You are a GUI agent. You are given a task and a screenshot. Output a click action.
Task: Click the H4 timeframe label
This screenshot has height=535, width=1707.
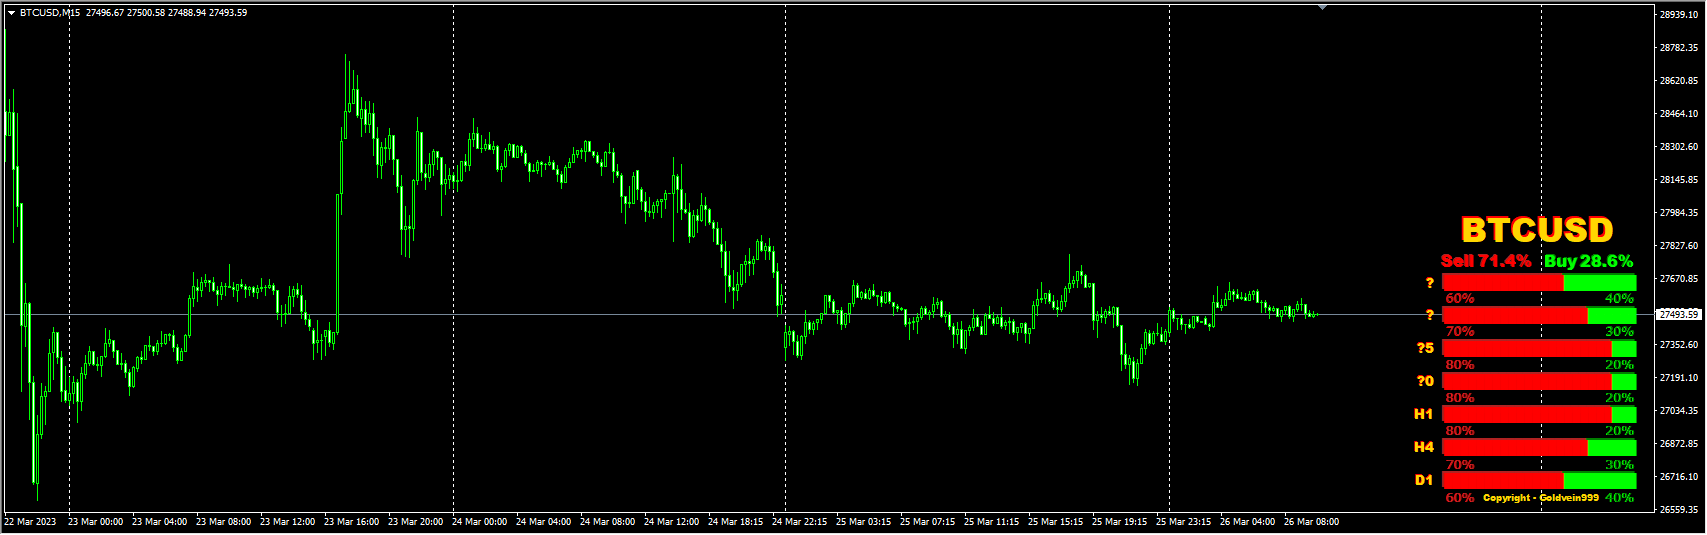[x=1423, y=447]
